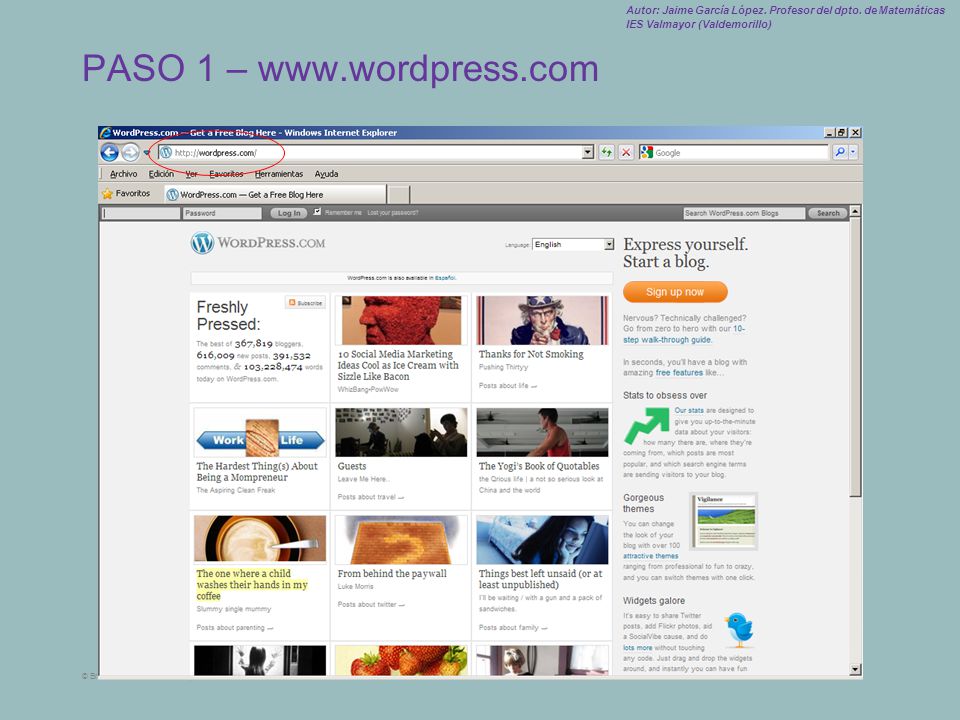Image resolution: width=960 pixels, height=720 pixels.
Task: Open 10 Social Media Marketing Ideas post
Action: coord(398,366)
